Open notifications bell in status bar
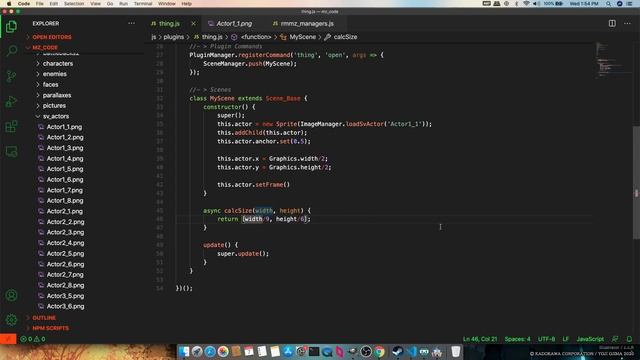This screenshot has height=360, width=640. point(629,339)
